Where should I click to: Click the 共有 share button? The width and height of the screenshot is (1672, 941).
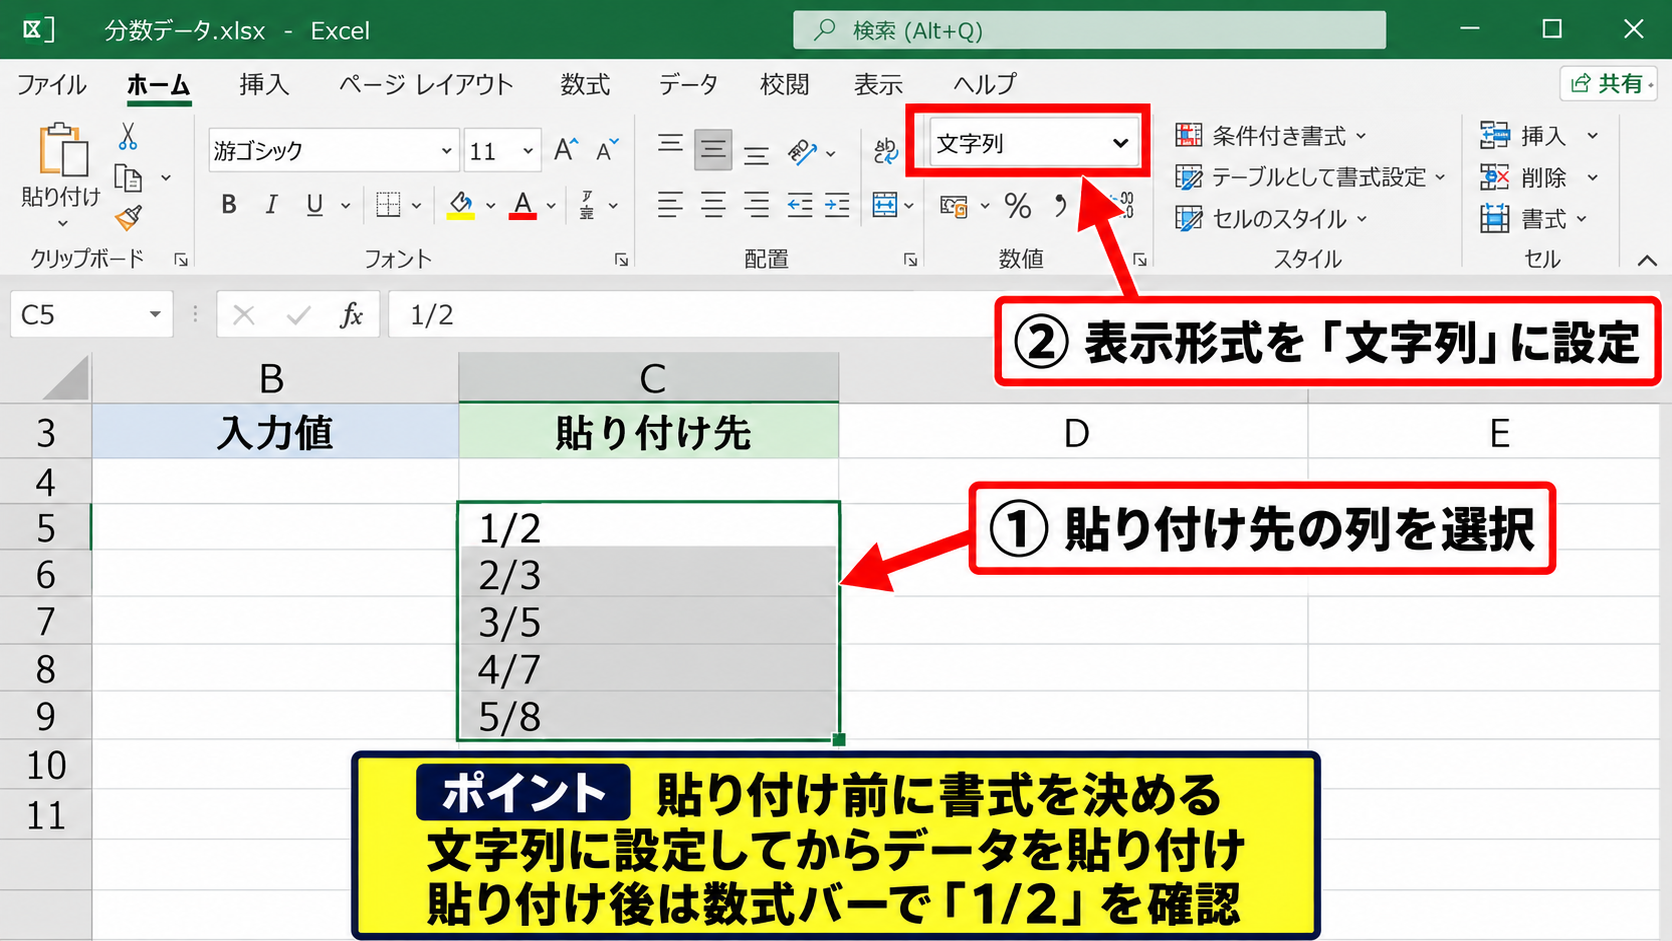pyautogui.click(x=1608, y=83)
